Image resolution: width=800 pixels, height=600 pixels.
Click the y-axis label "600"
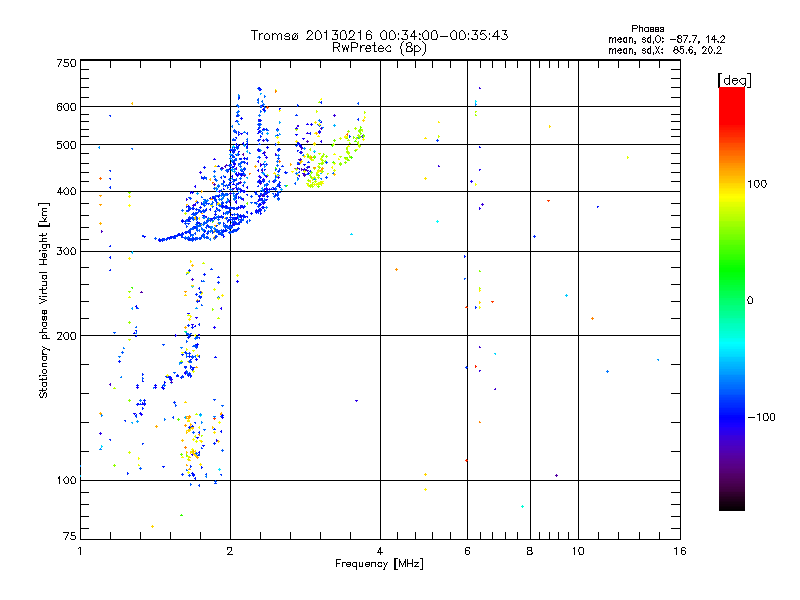click(x=66, y=107)
